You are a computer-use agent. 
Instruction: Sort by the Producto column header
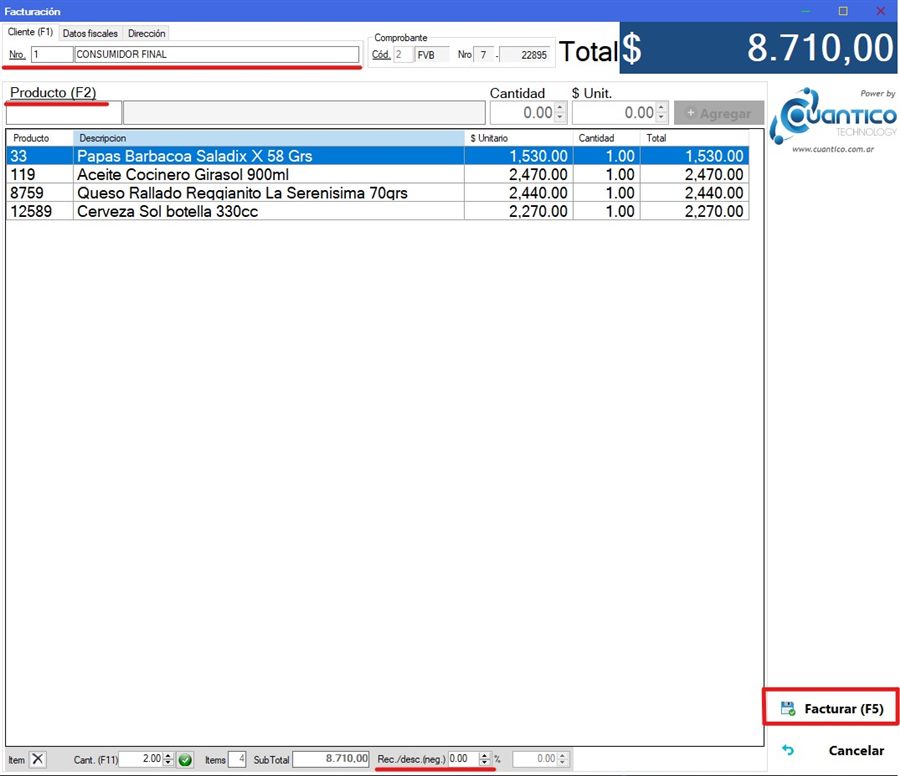40,138
